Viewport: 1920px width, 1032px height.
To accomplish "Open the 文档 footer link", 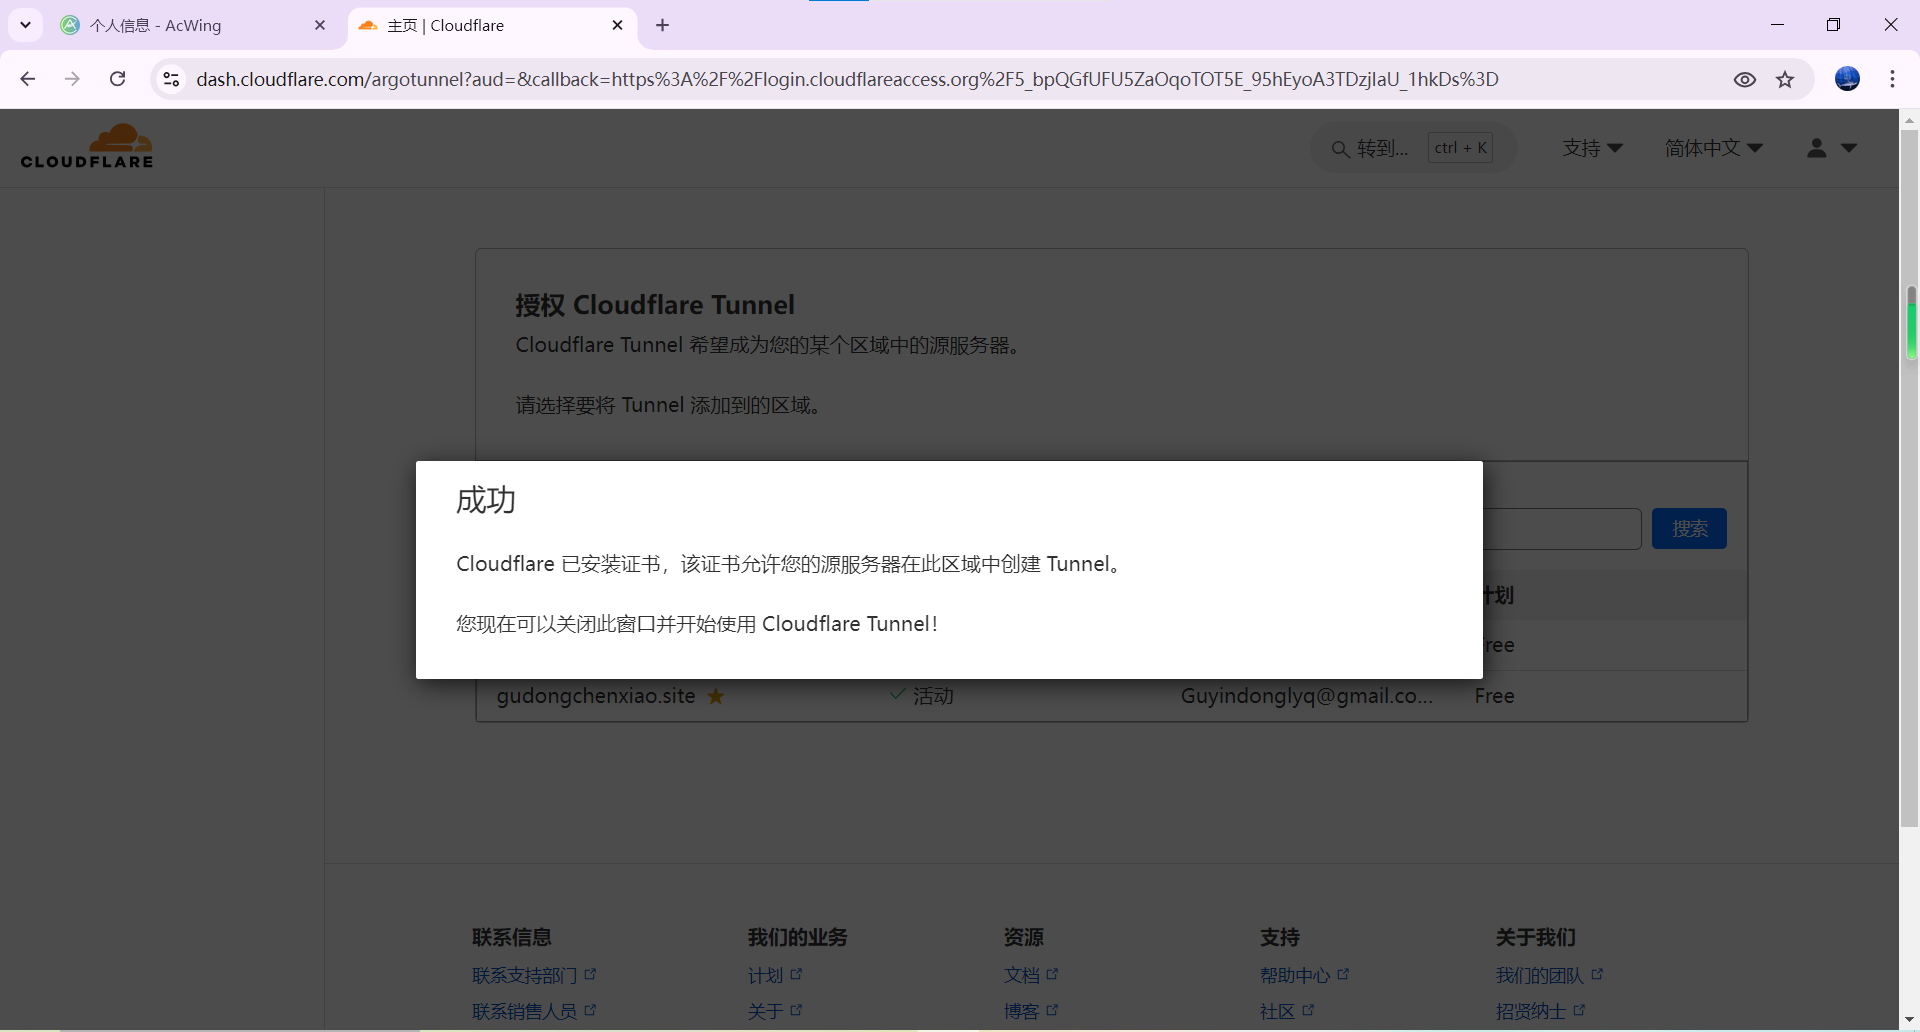I will pyautogui.click(x=1031, y=975).
